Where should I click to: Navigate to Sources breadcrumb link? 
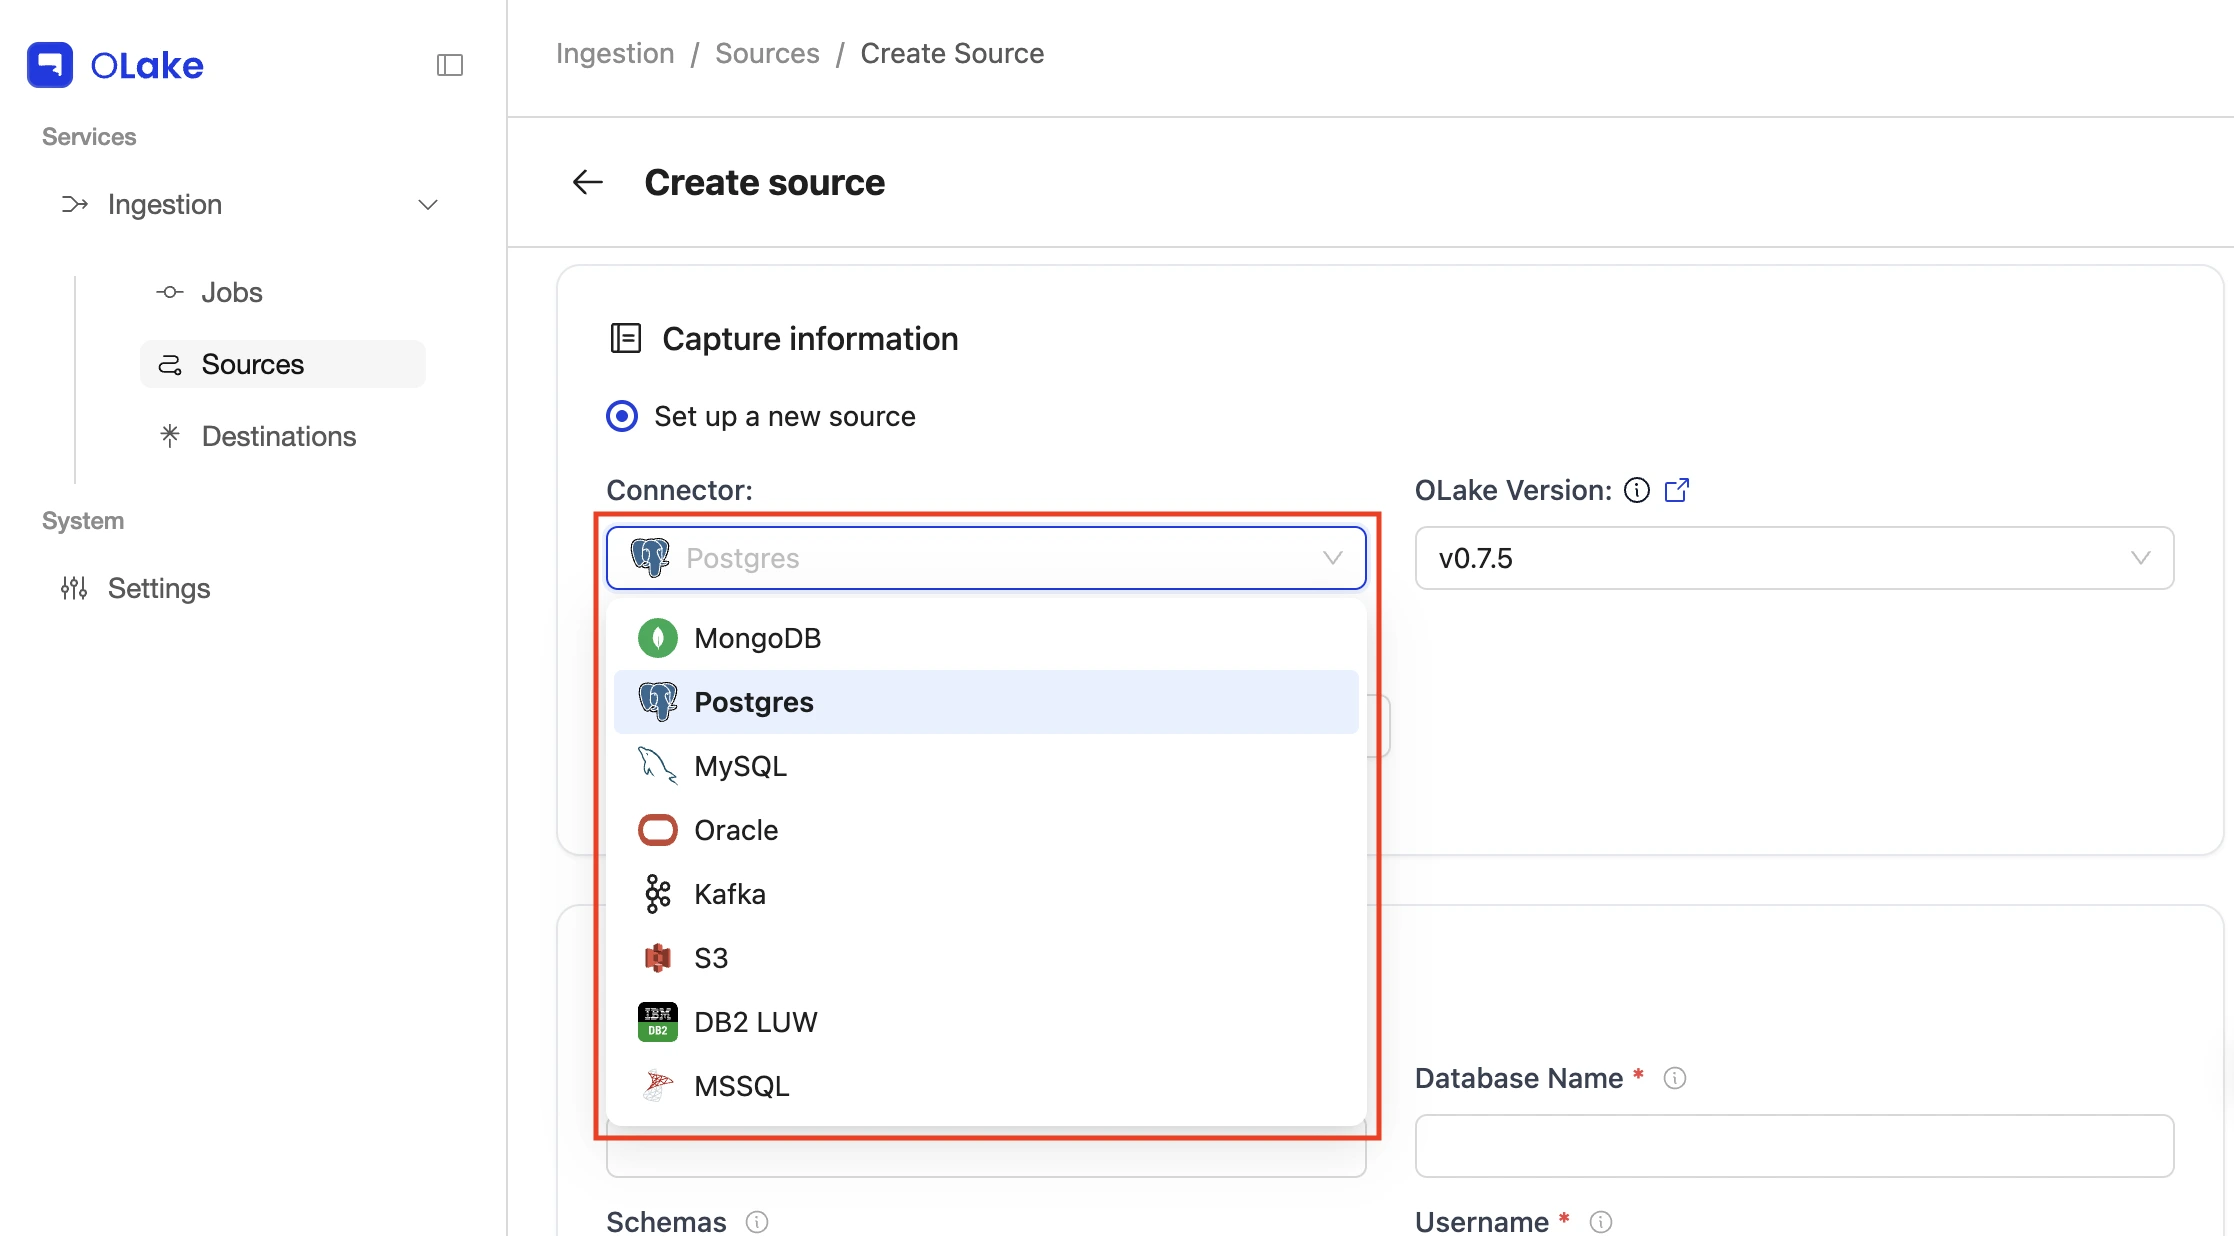coord(767,53)
